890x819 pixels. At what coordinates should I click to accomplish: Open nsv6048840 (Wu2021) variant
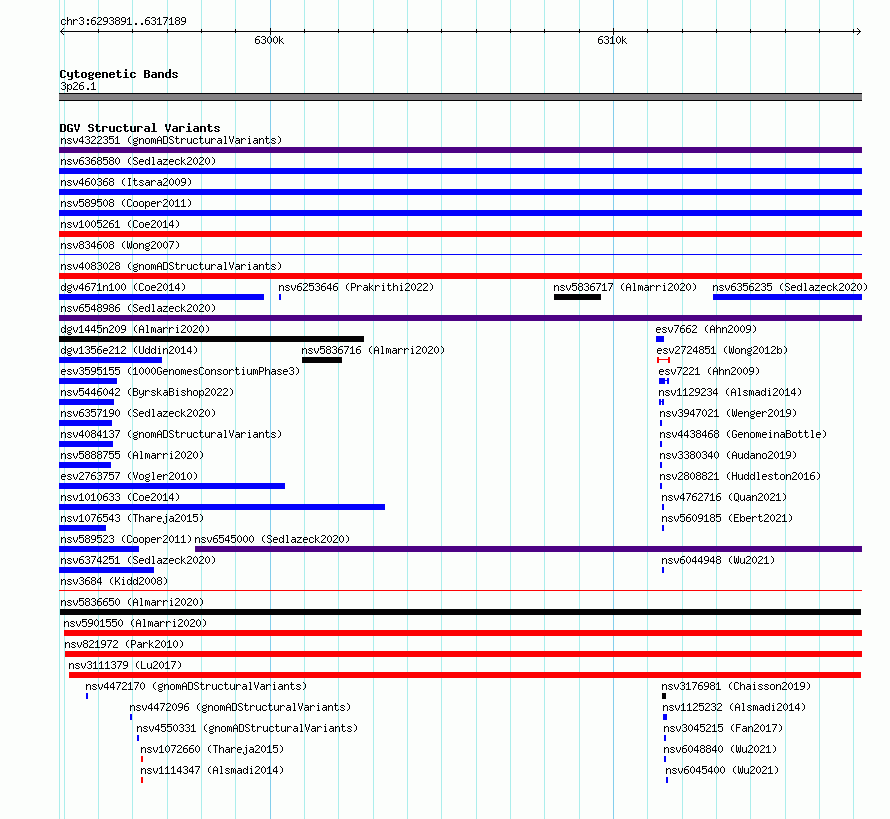(x=720, y=749)
